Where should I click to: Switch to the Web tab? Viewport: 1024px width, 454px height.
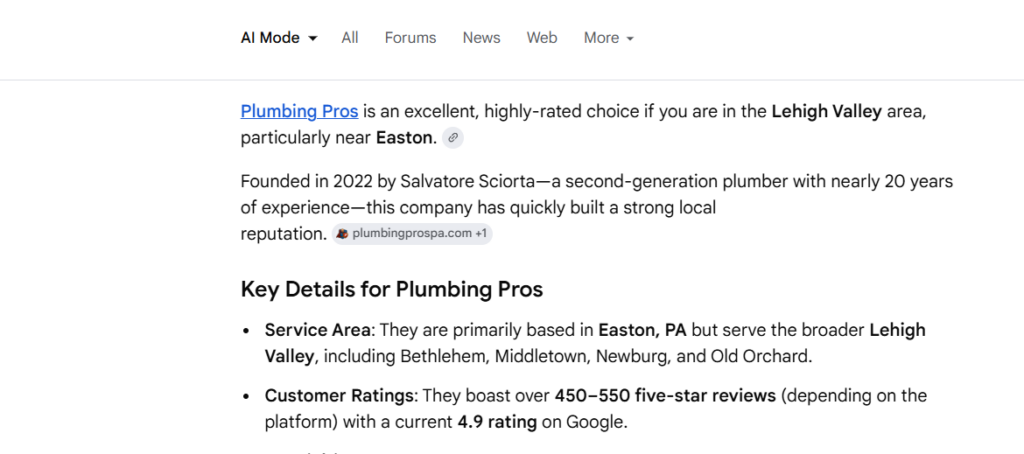click(x=542, y=38)
